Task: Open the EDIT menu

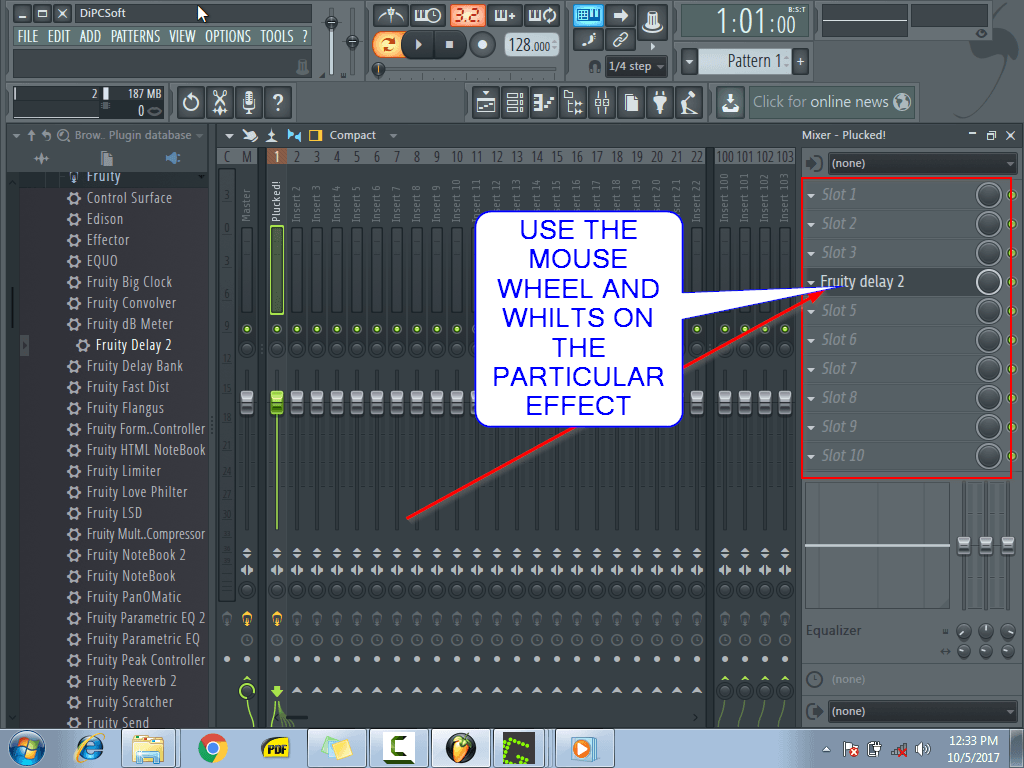Action: [59, 37]
